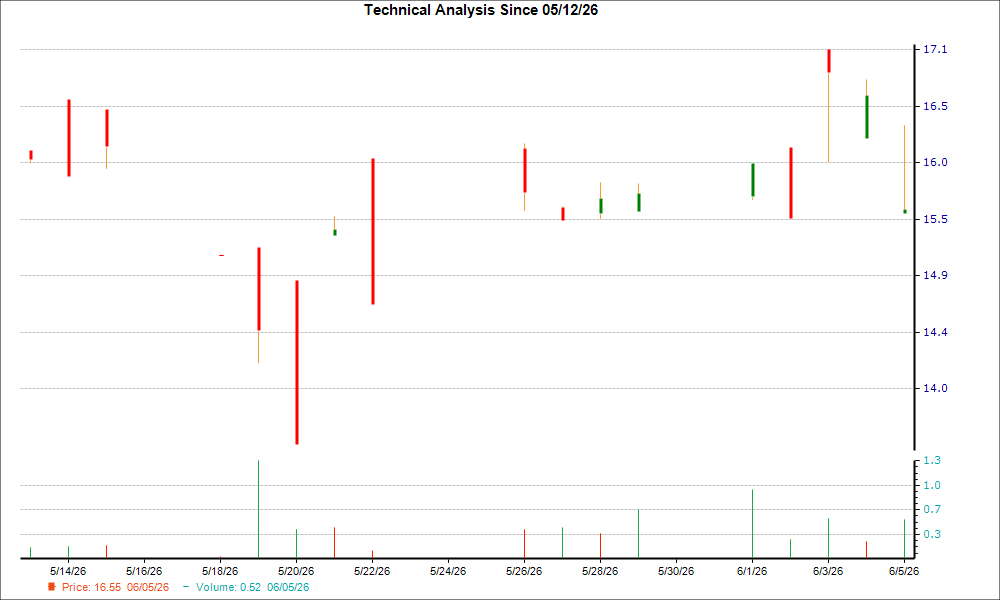Screen dimensions: 1000x600
Task: Select the 'Price: 16.55 06/05/26' legend text
Action: 115,587
